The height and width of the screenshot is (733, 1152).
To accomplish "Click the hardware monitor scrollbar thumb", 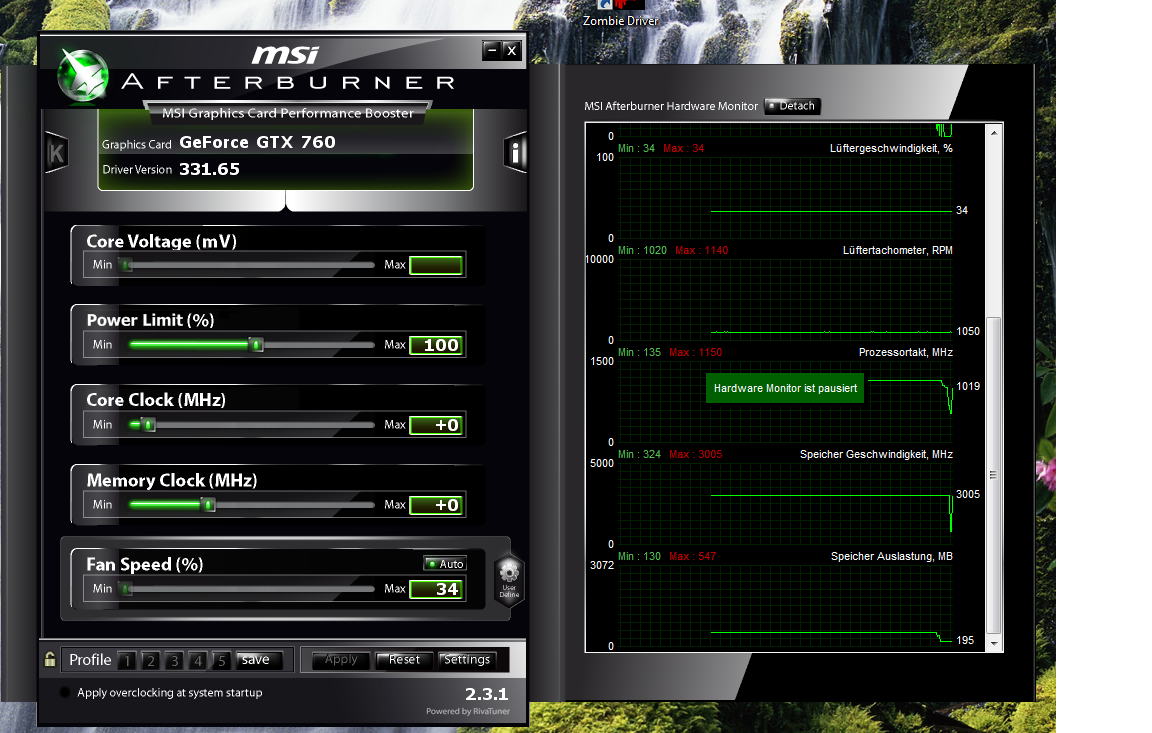I will [993, 476].
